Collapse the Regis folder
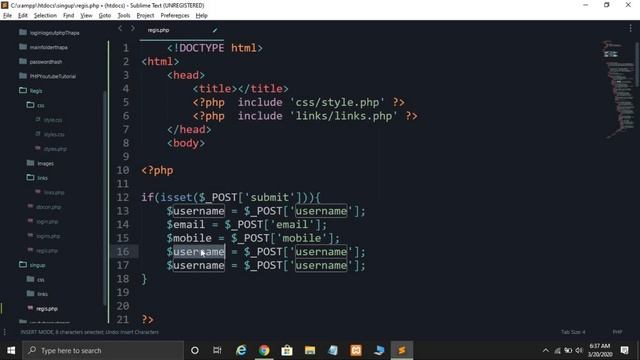Image resolution: width=640 pixels, height=360 pixels. pos(31,91)
